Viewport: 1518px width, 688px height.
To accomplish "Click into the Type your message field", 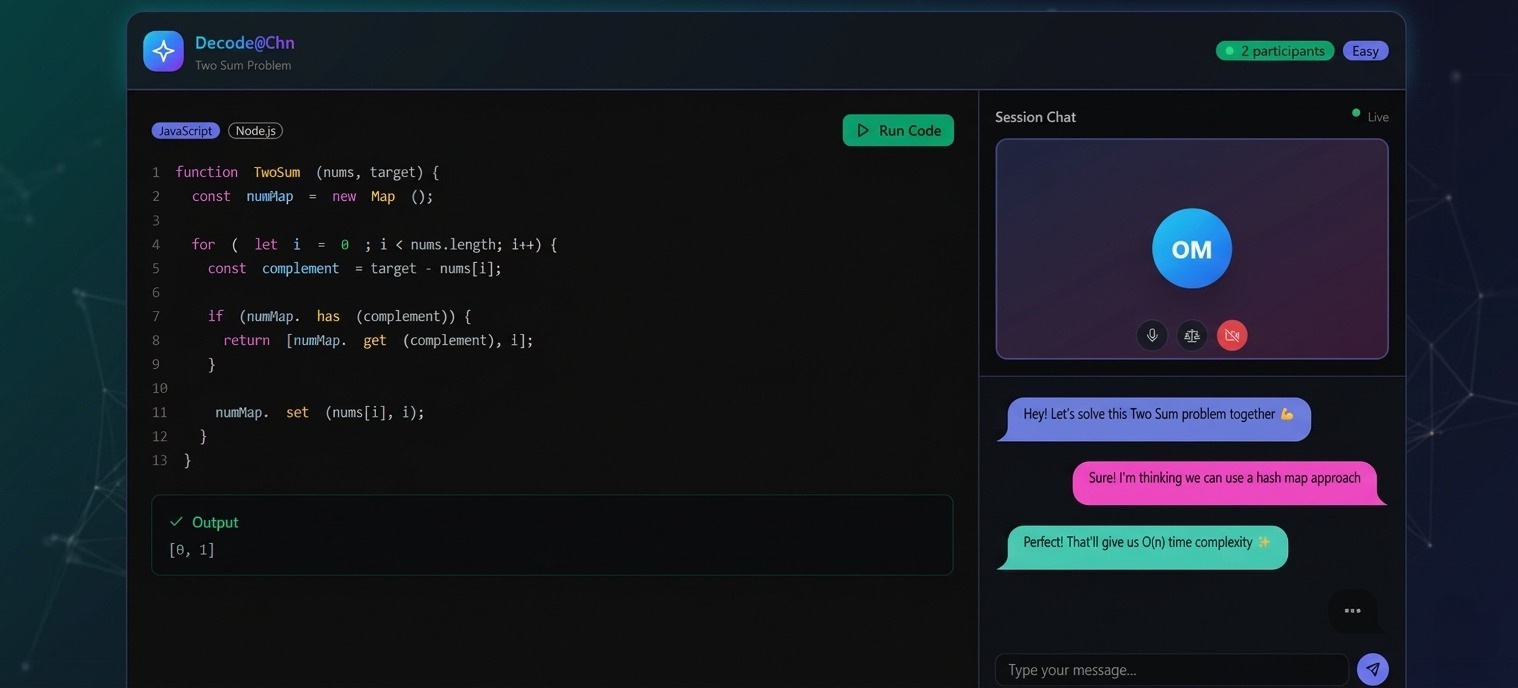I will (x=1170, y=670).
